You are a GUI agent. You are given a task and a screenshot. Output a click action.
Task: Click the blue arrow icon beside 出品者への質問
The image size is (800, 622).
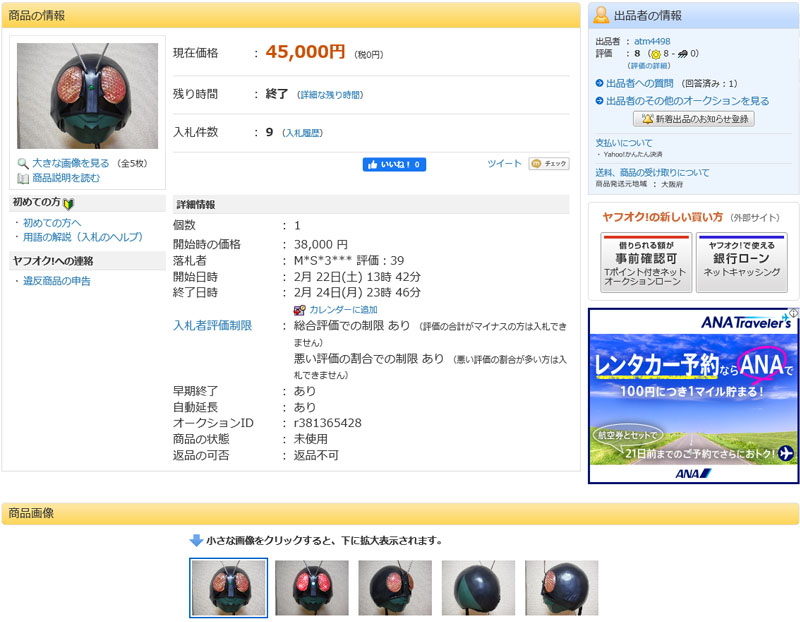click(599, 83)
